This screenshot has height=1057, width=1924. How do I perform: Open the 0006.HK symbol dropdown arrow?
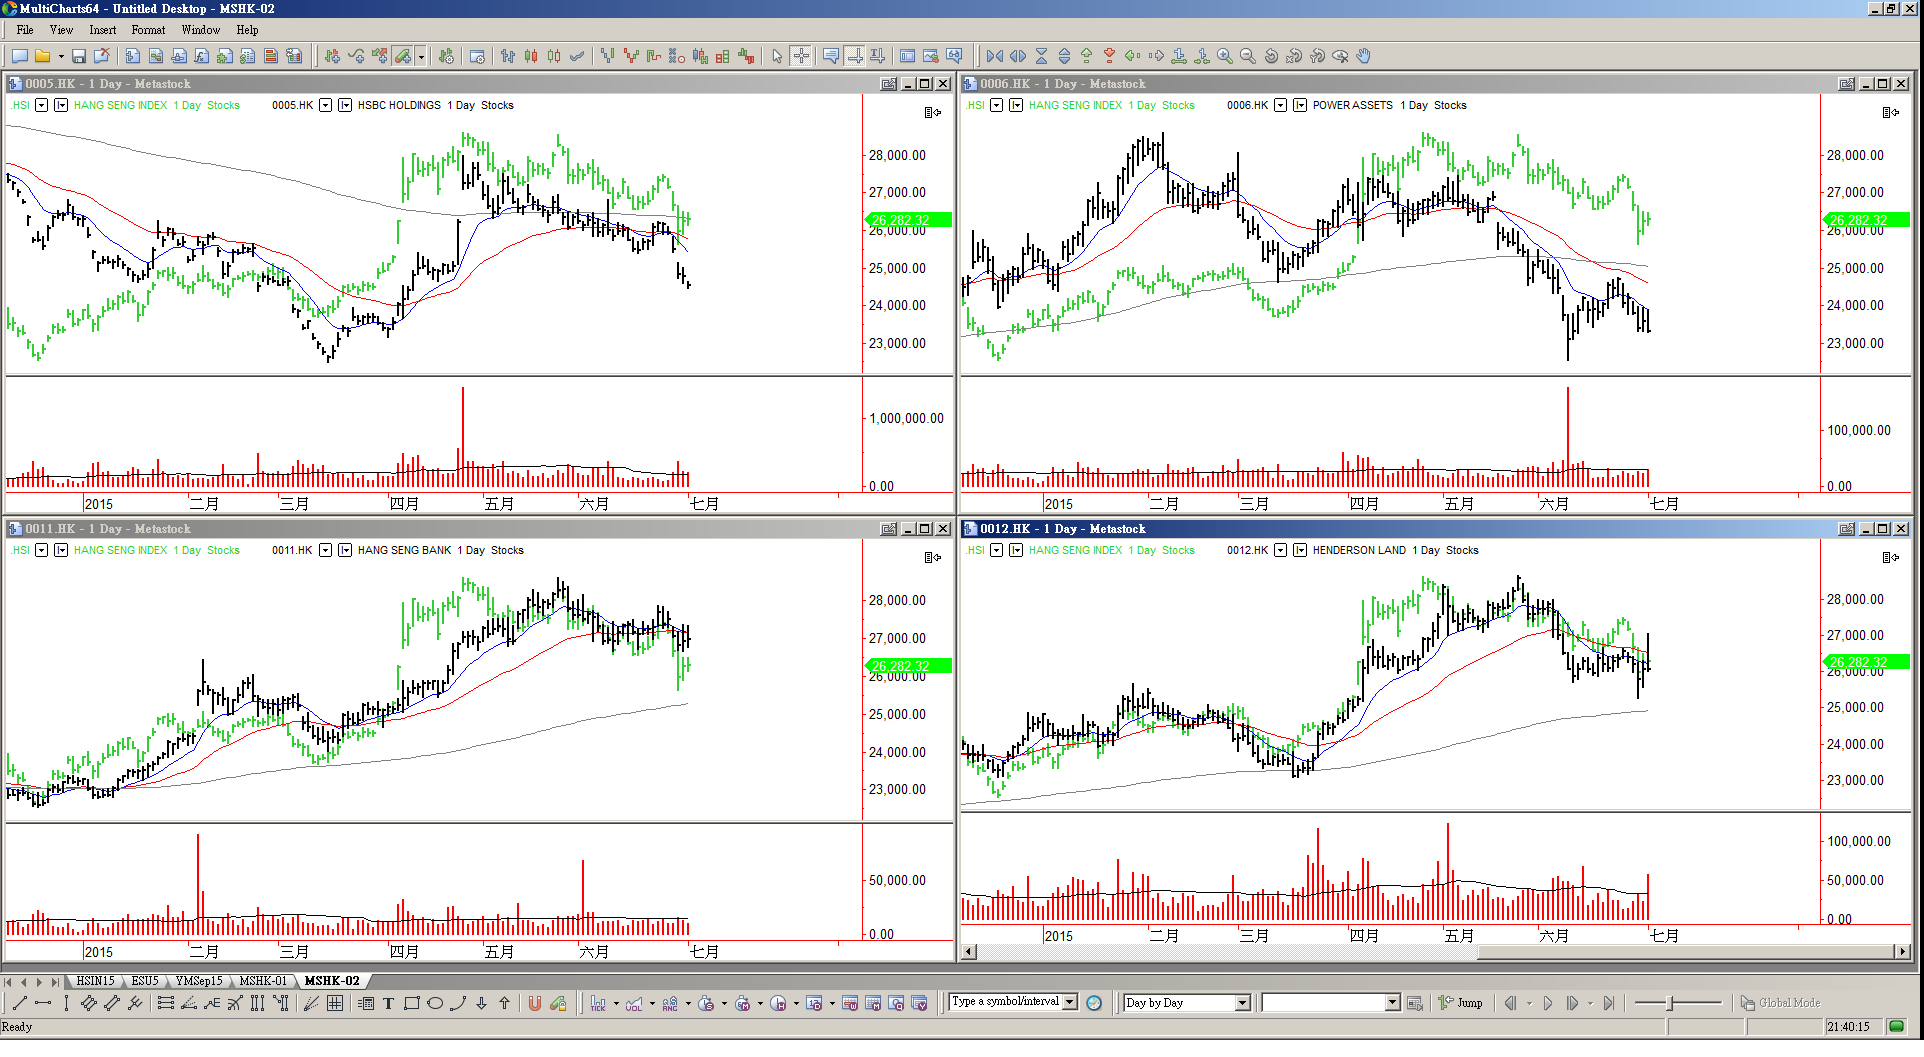point(1280,105)
